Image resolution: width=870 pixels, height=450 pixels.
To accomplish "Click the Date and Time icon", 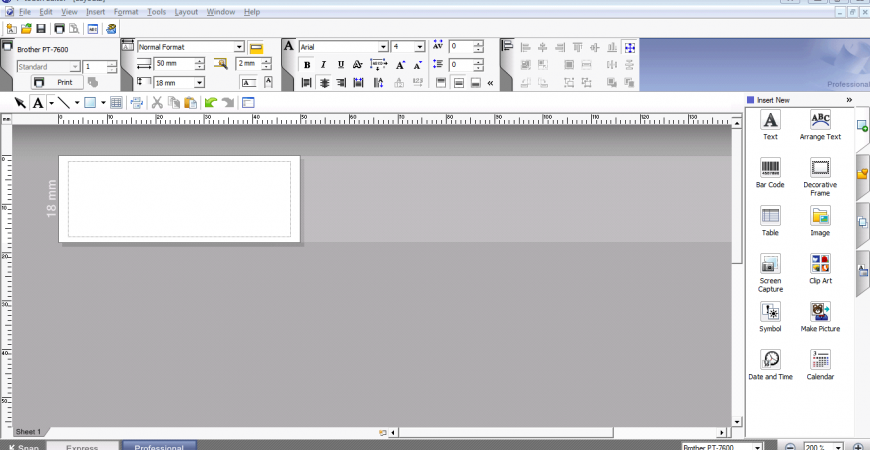I will pos(770,360).
